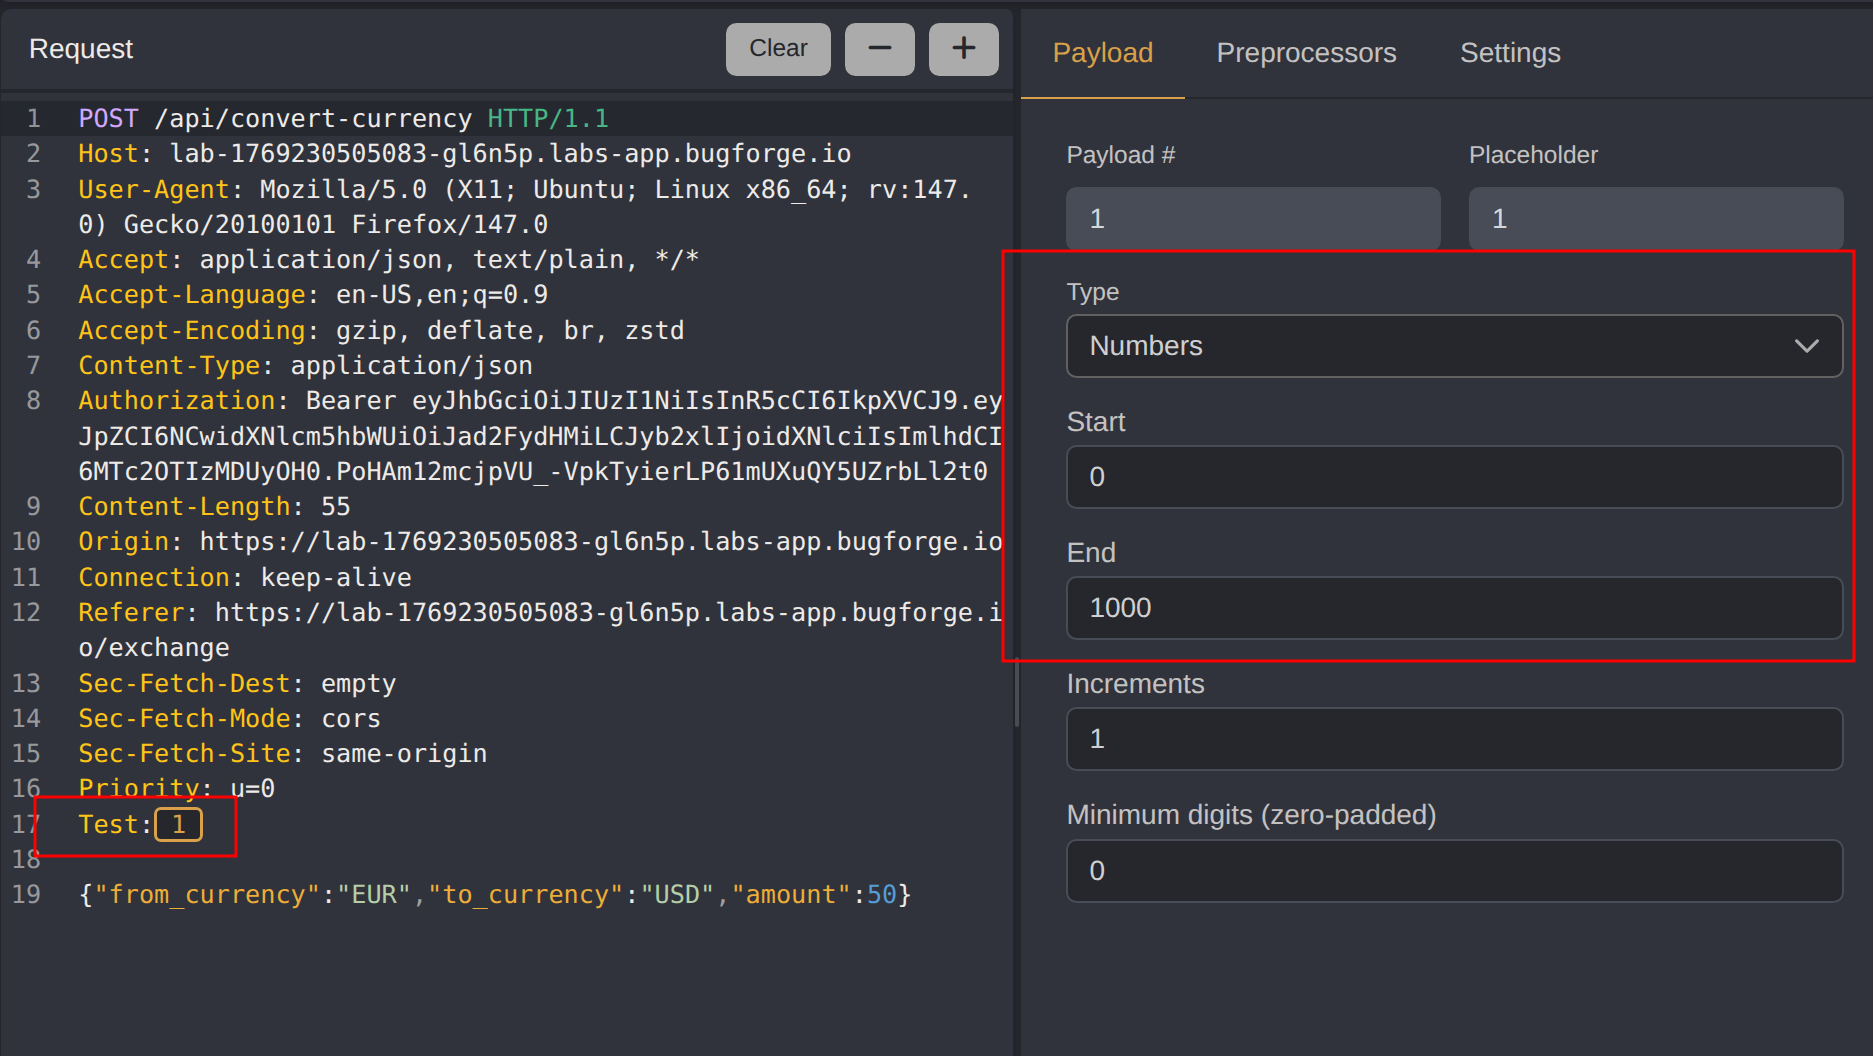Switch to the Preprocessors tab
Image resolution: width=1873 pixels, height=1056 pixels.
click(1305, 53)
